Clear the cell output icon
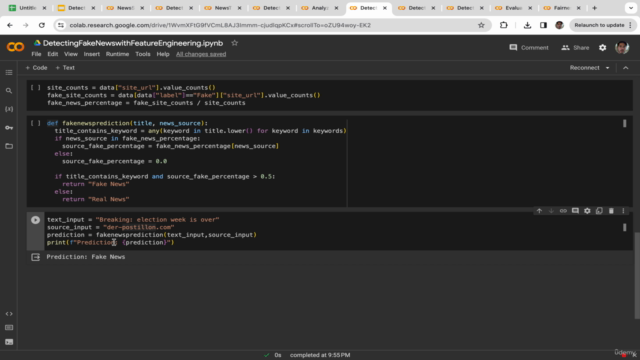This screenshot has height=360, width=640. coord(36,257)
